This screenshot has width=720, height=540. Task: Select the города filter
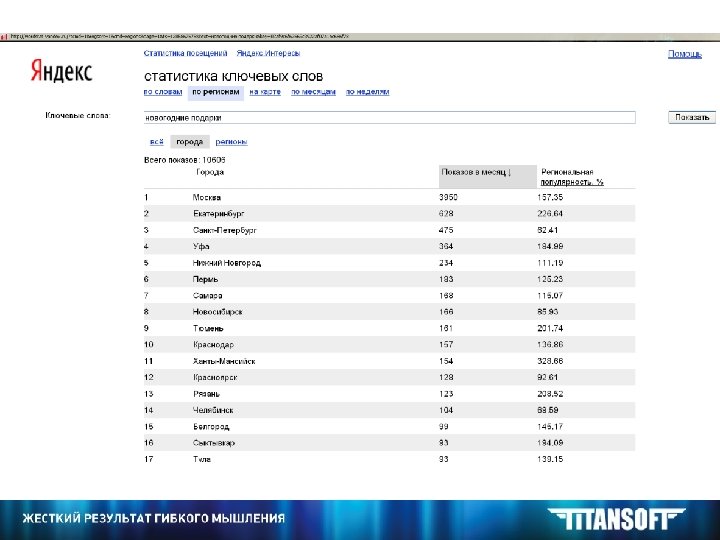190,142
